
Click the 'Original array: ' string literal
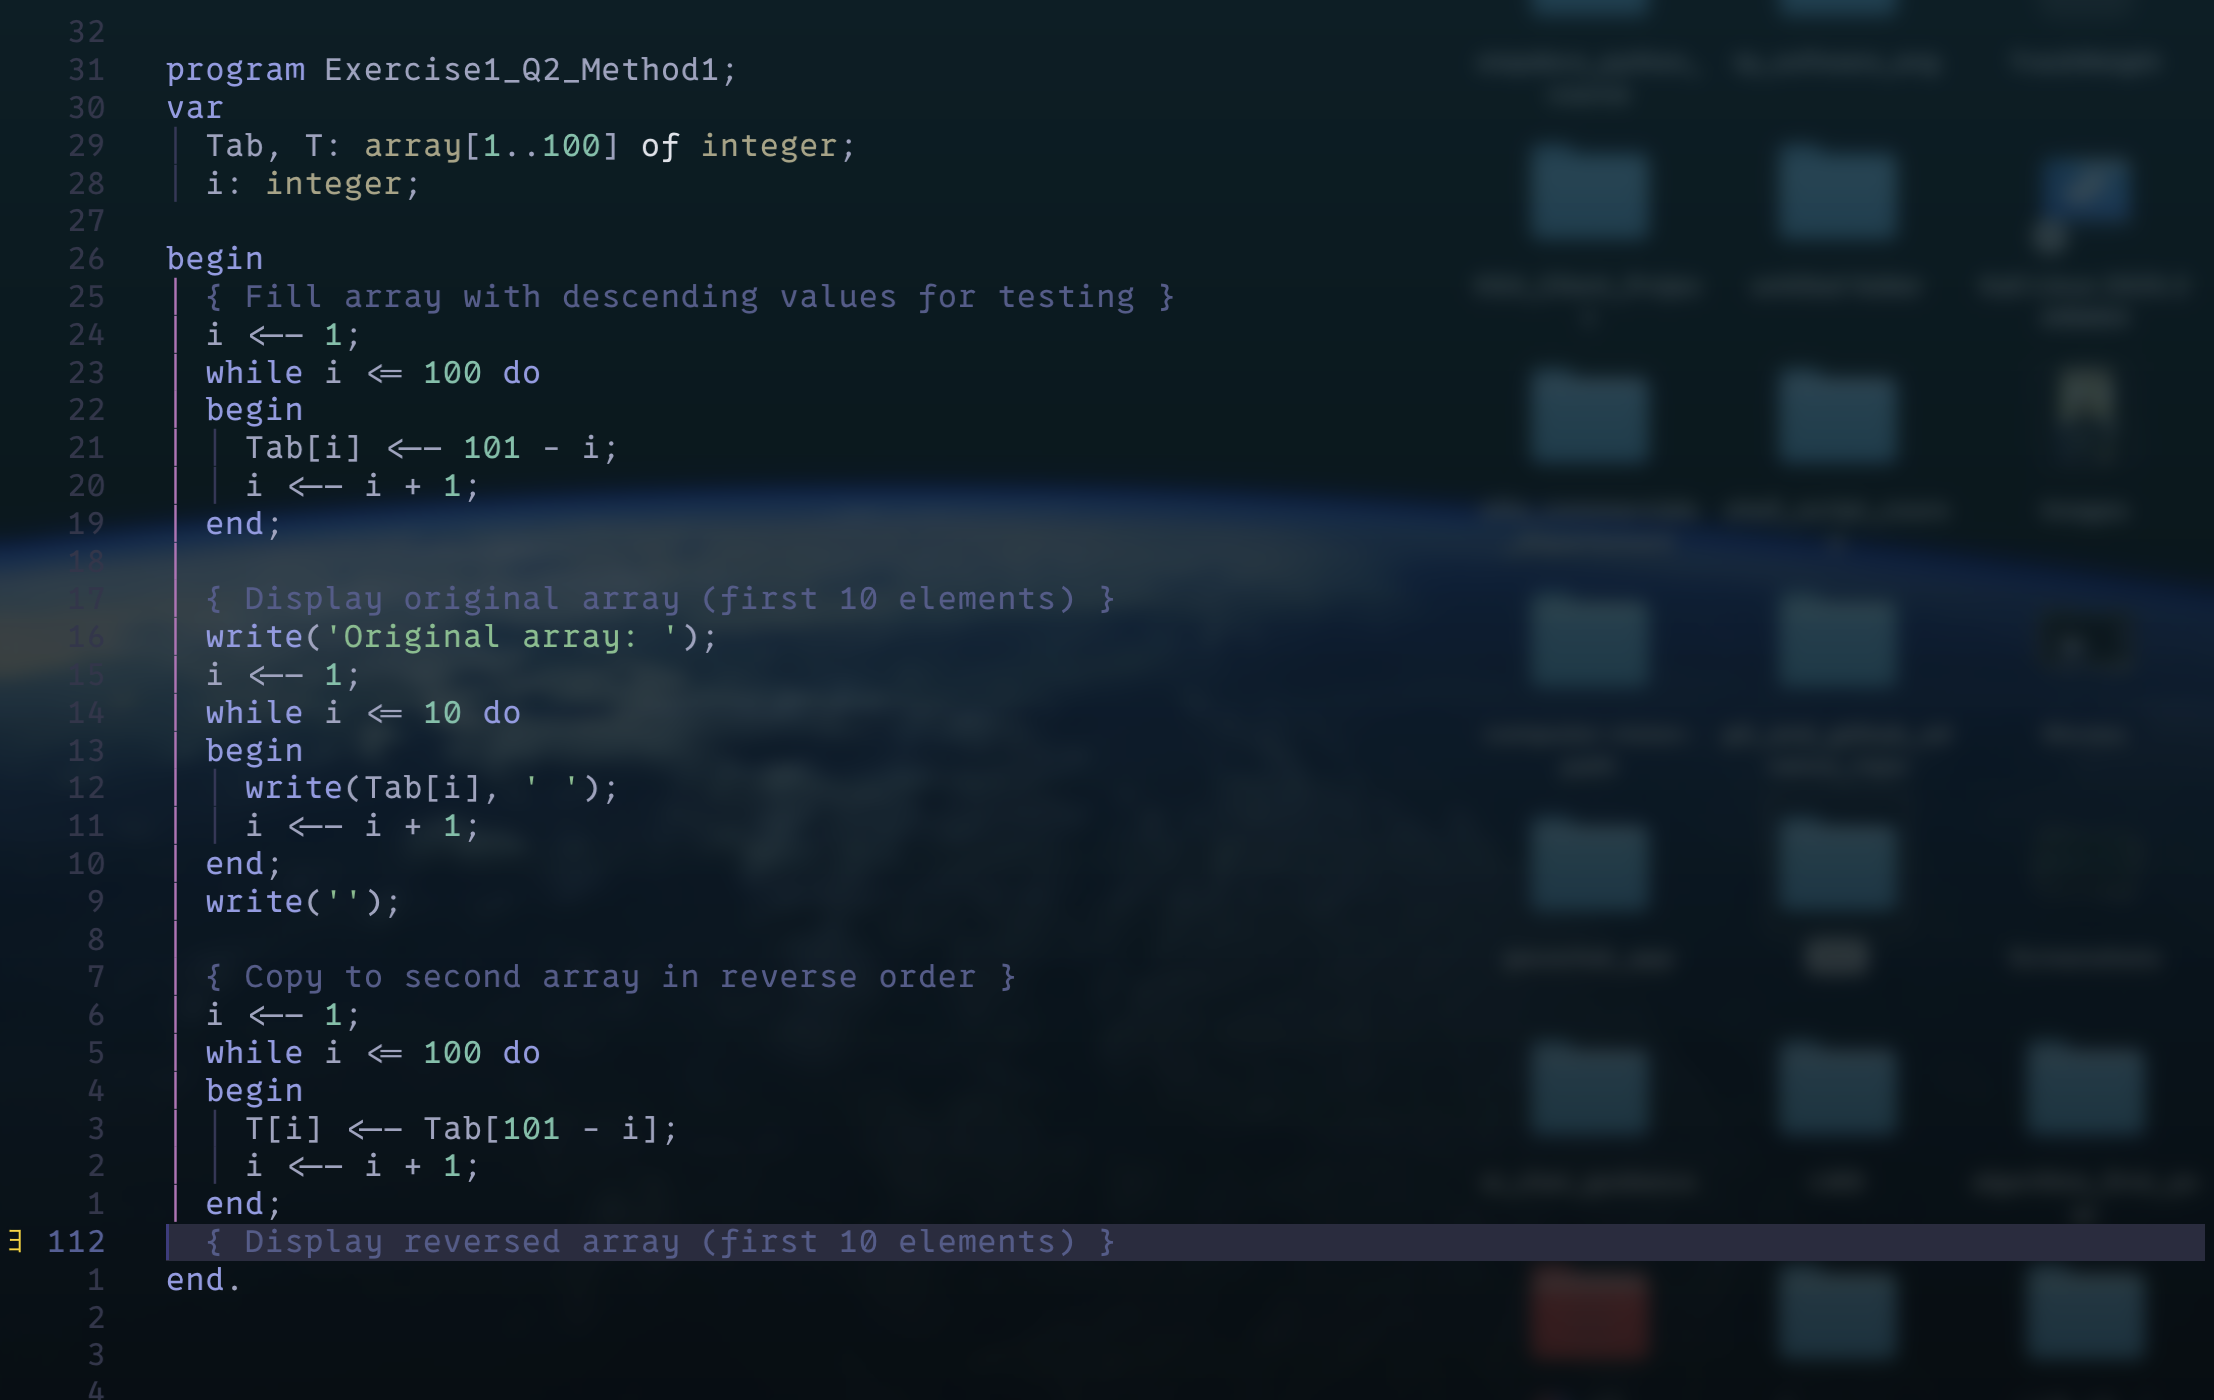[500, 637]
